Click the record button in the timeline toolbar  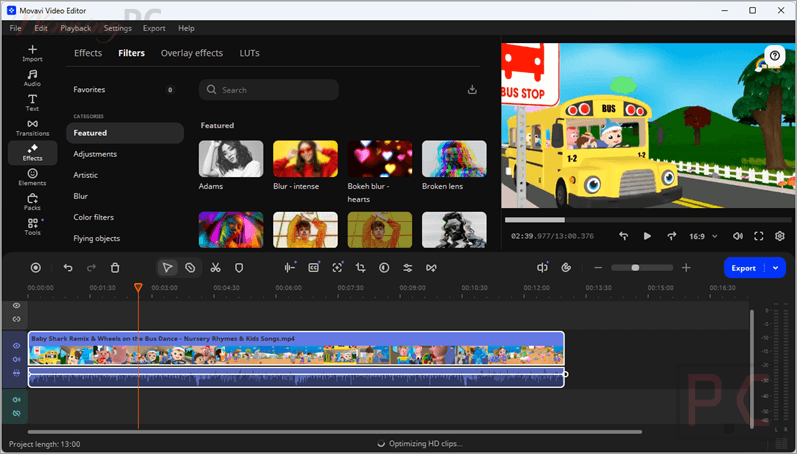coord(36,268)
